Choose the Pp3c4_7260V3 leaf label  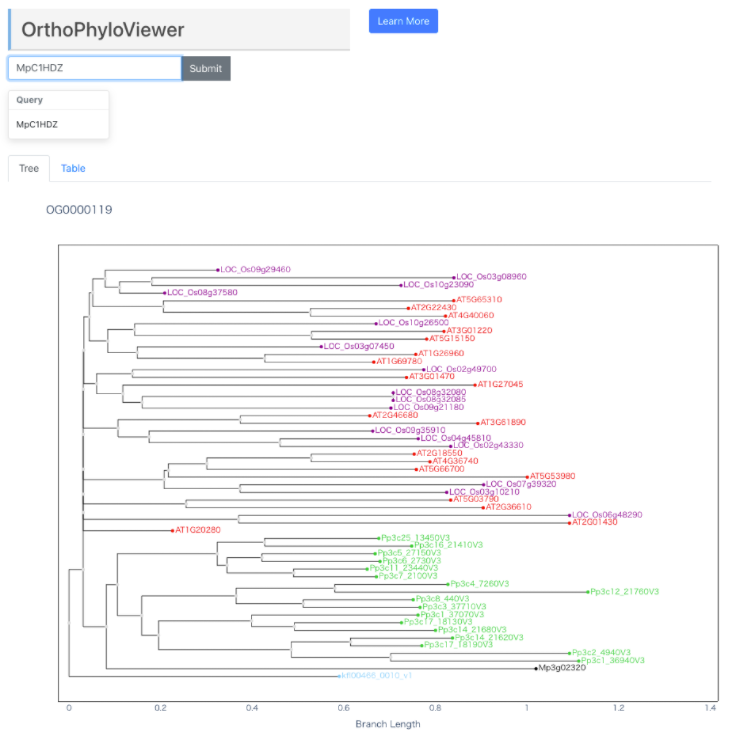(480, 584)
